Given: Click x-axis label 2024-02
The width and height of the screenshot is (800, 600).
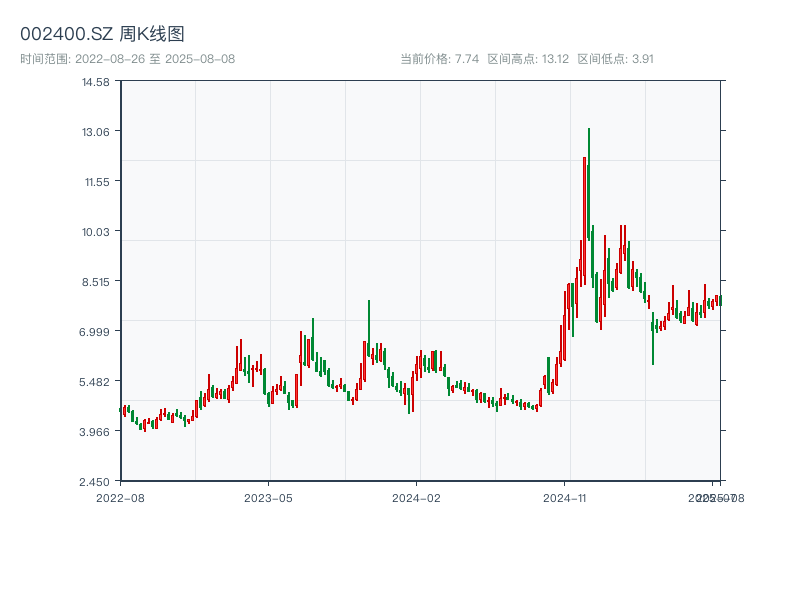Looking at the screenshot, I should [416, 498].
